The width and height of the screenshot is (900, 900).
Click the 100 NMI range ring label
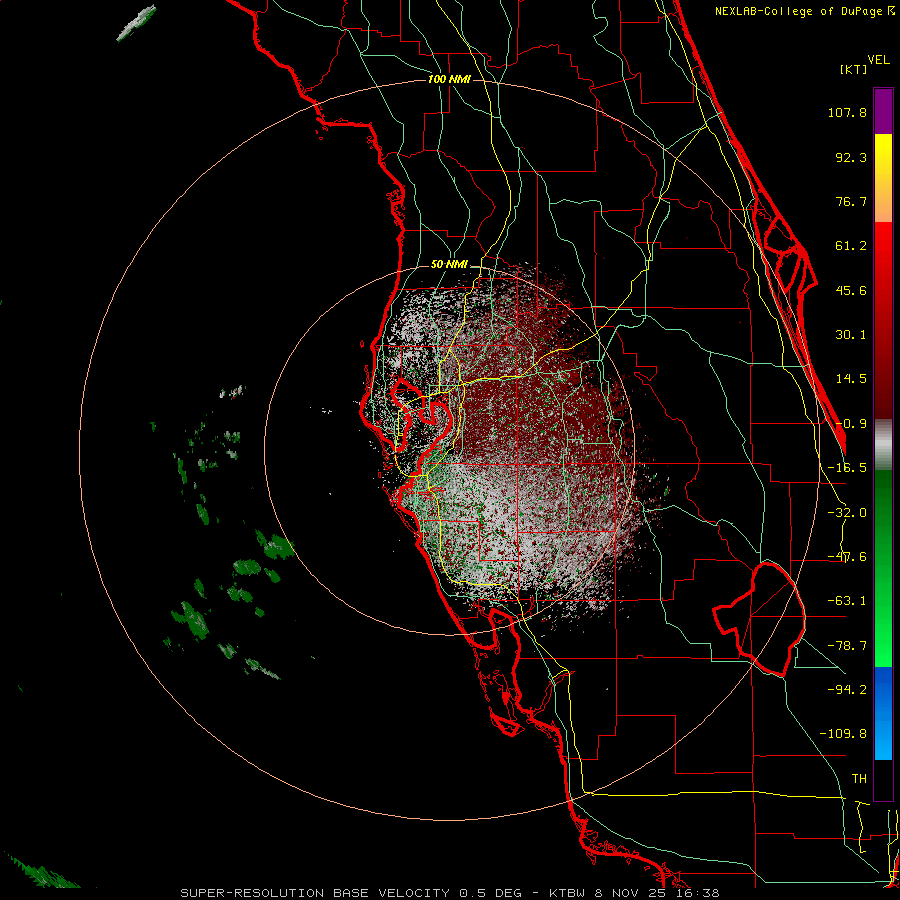pyautogui.click(x=449, y=79)
